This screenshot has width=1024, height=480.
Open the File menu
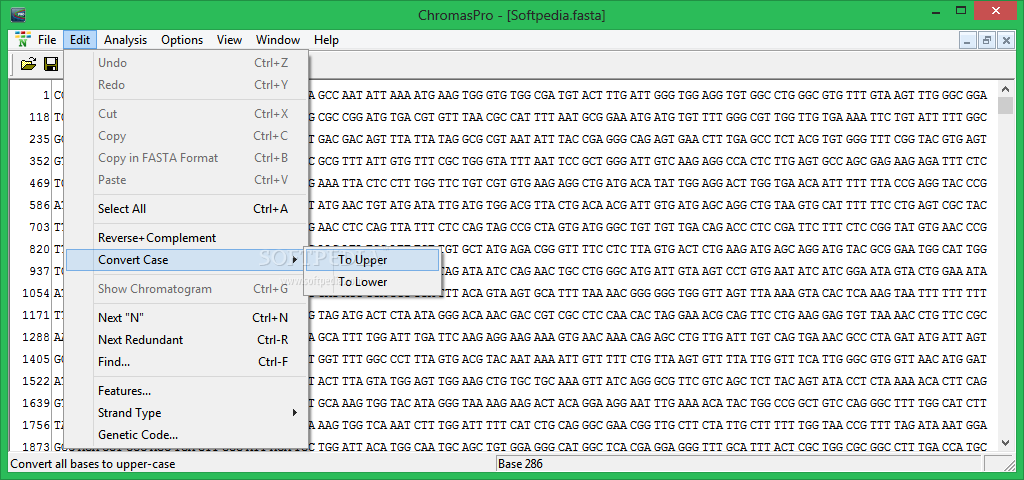point(47,40)
